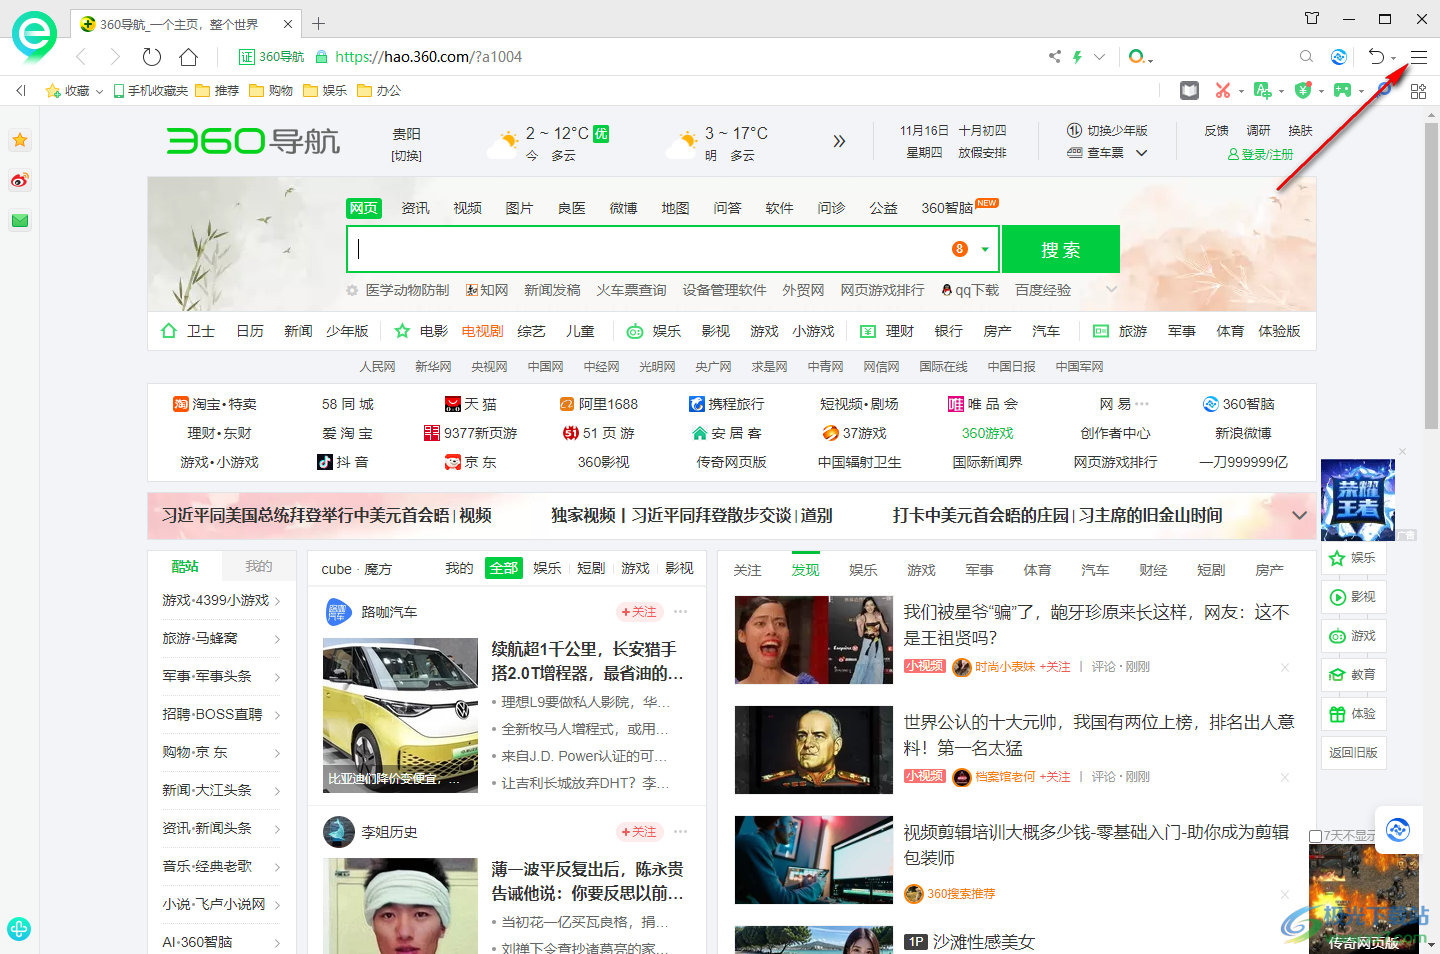Switch to the 我的 sites tab
1440x954 pixels.
point(259,566)
